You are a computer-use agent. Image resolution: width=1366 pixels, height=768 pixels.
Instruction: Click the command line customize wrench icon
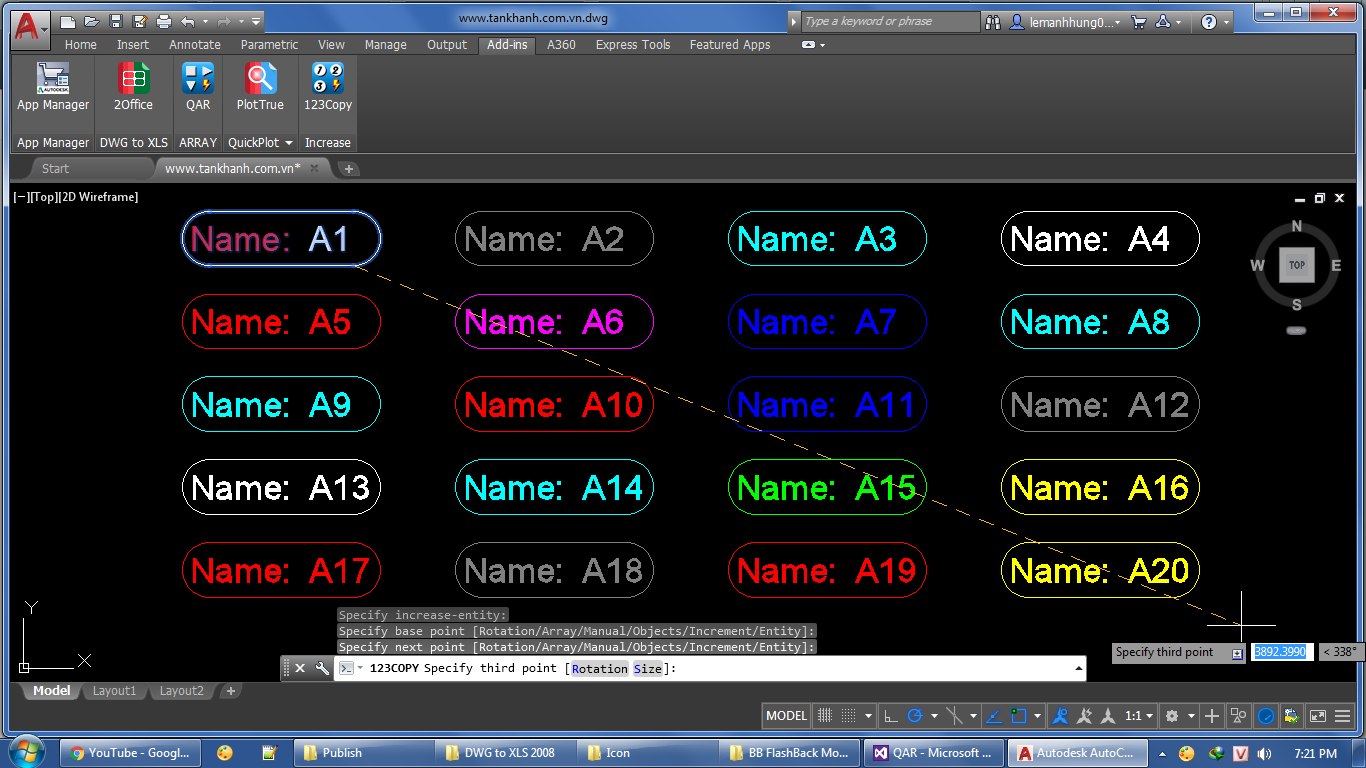pyautogui.click(x=322, y=668)
